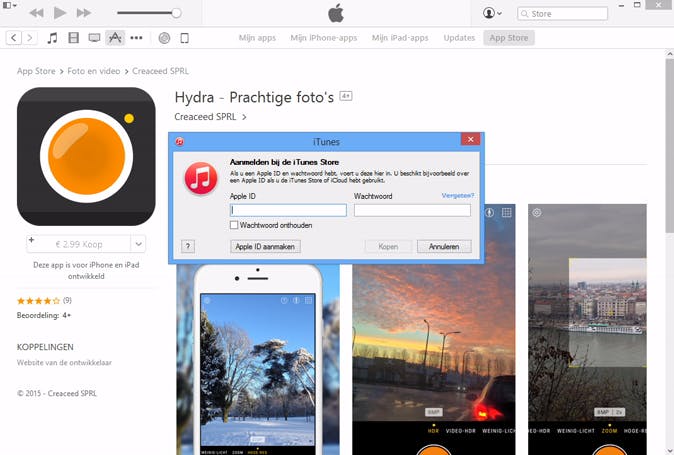The image size is (674, 455).
Task: Switch to Updates tab
Action: [x=459, y=38]
